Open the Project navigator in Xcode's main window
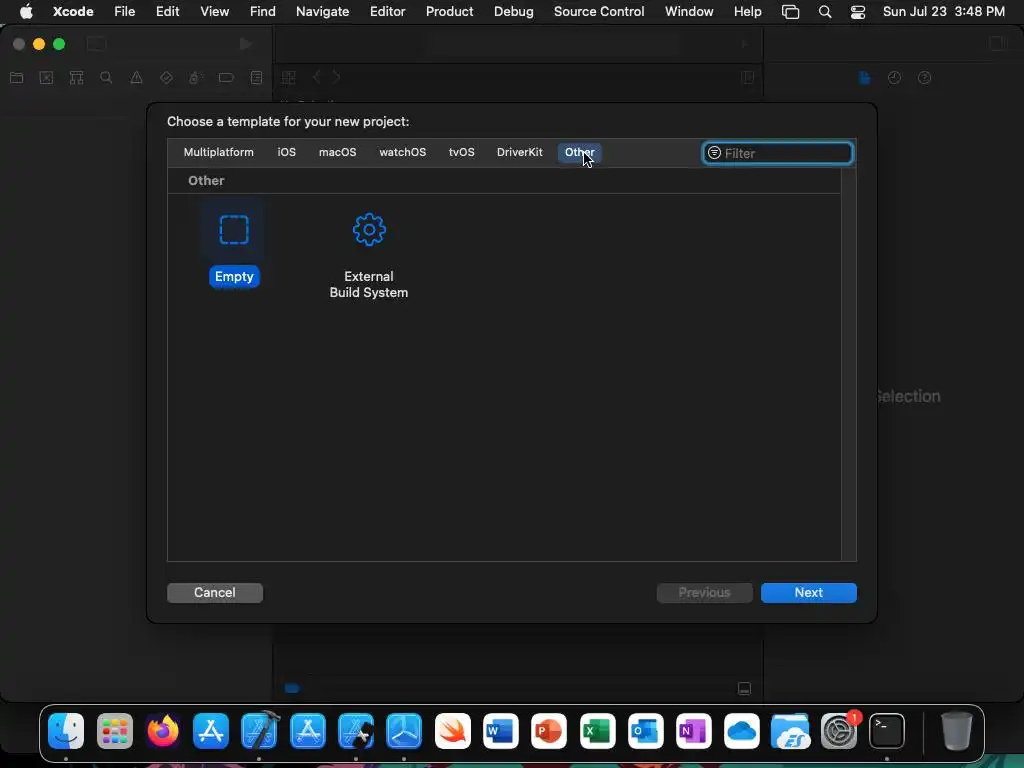This screenshot has width=1024, height=768. click(x=16, y=78)
